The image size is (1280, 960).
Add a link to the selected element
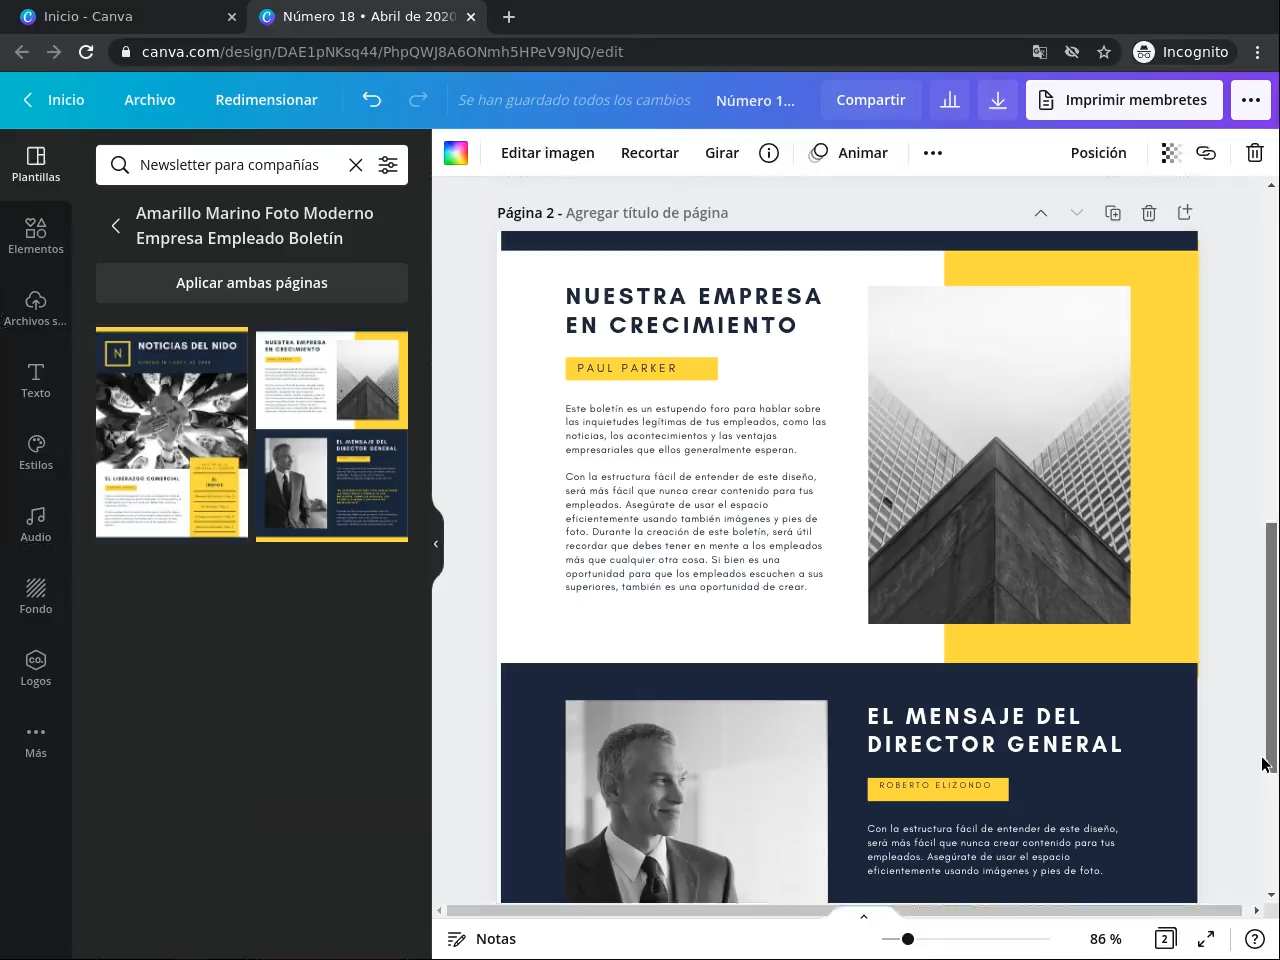(1206, 153)
